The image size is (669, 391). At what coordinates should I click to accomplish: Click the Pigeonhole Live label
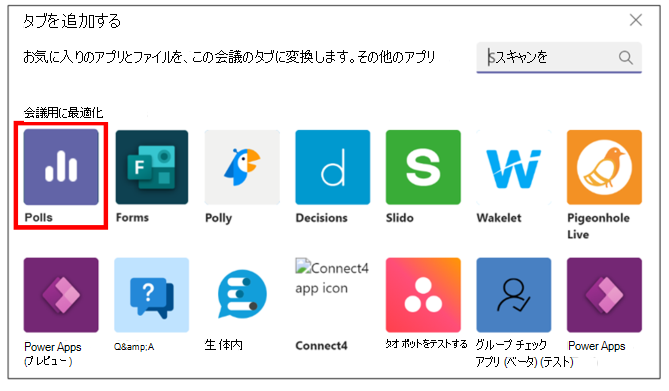pyautogui.click(x=598, y=226)
